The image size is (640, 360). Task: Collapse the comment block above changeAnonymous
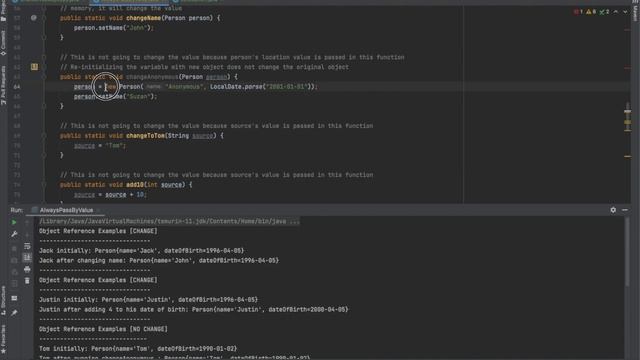(x=44, y=57)
